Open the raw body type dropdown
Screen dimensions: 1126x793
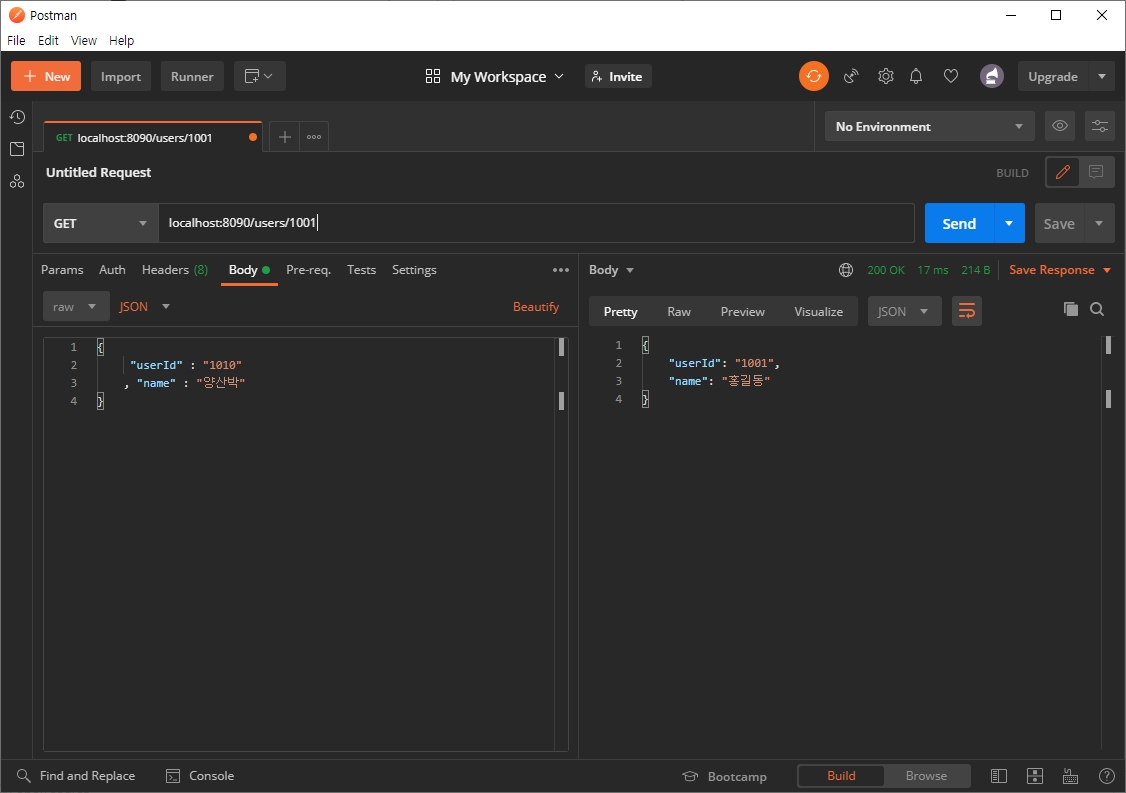point(76,307)
